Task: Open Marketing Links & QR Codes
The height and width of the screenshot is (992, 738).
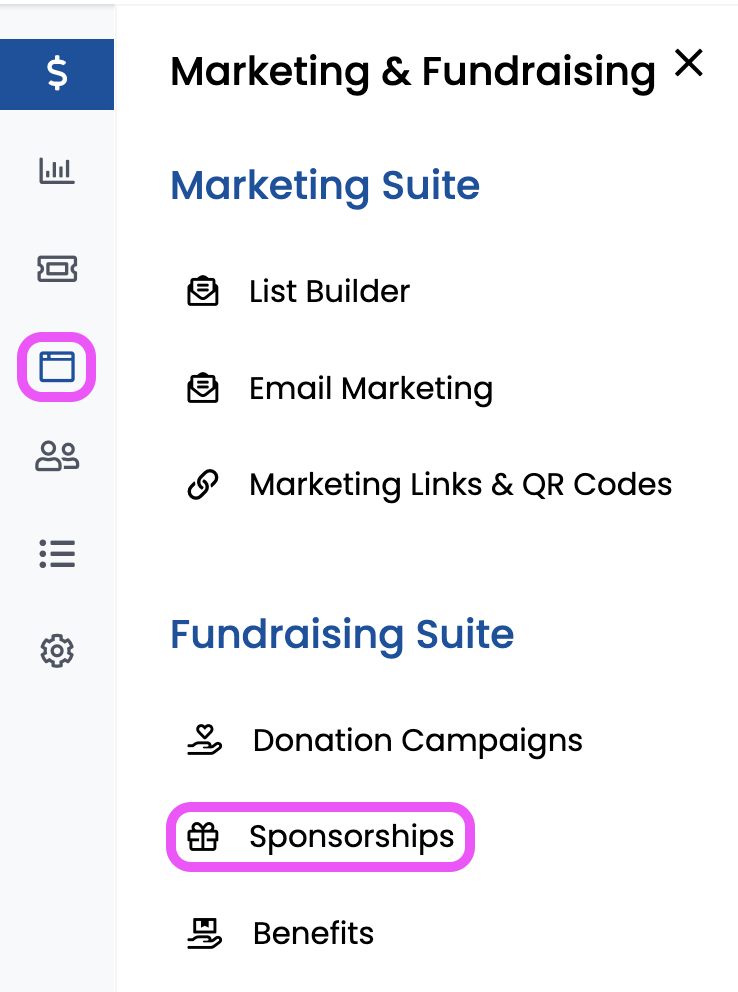Action: tap(460, 485)
